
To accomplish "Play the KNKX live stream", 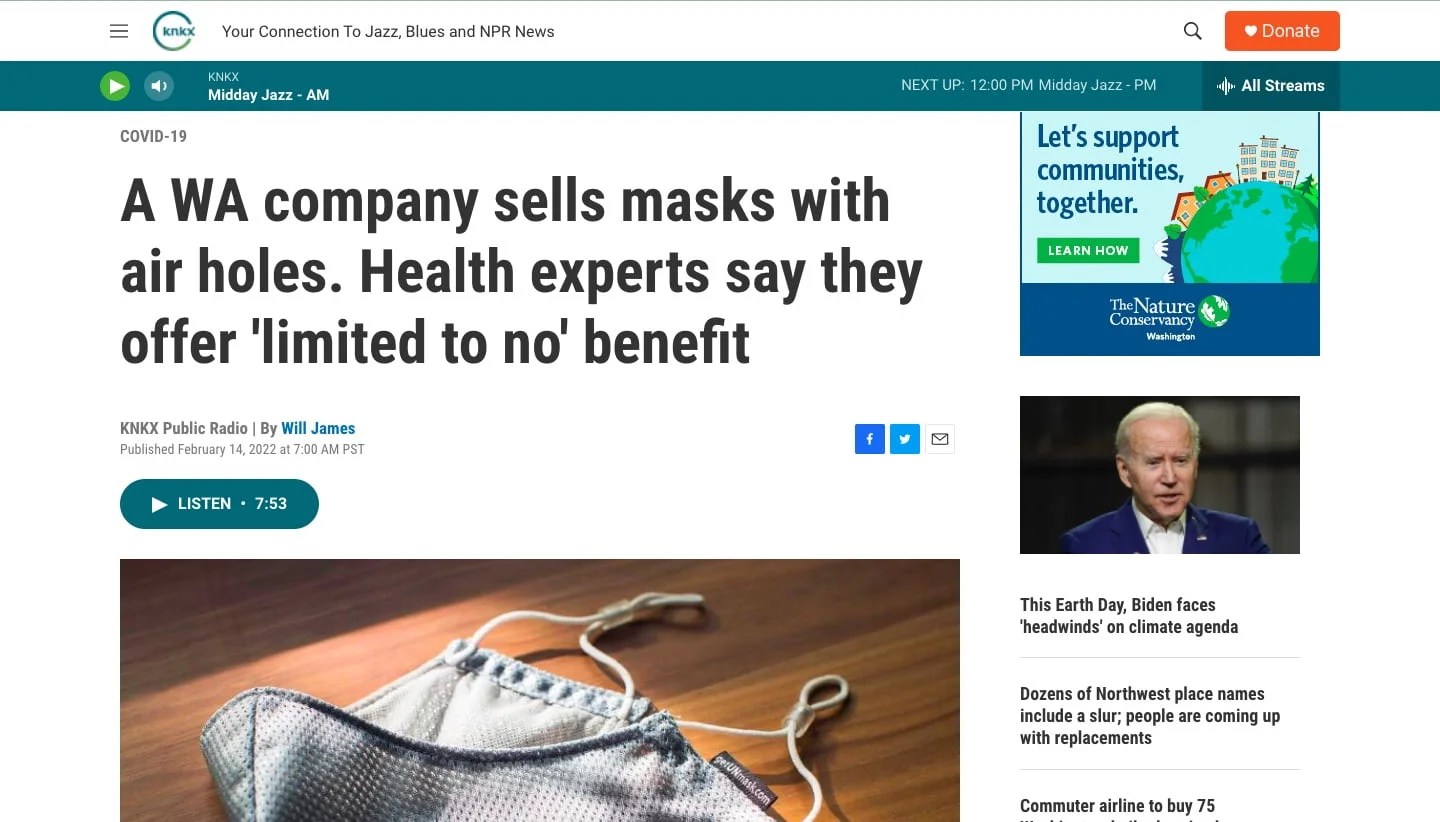I will tap(115, 86).
